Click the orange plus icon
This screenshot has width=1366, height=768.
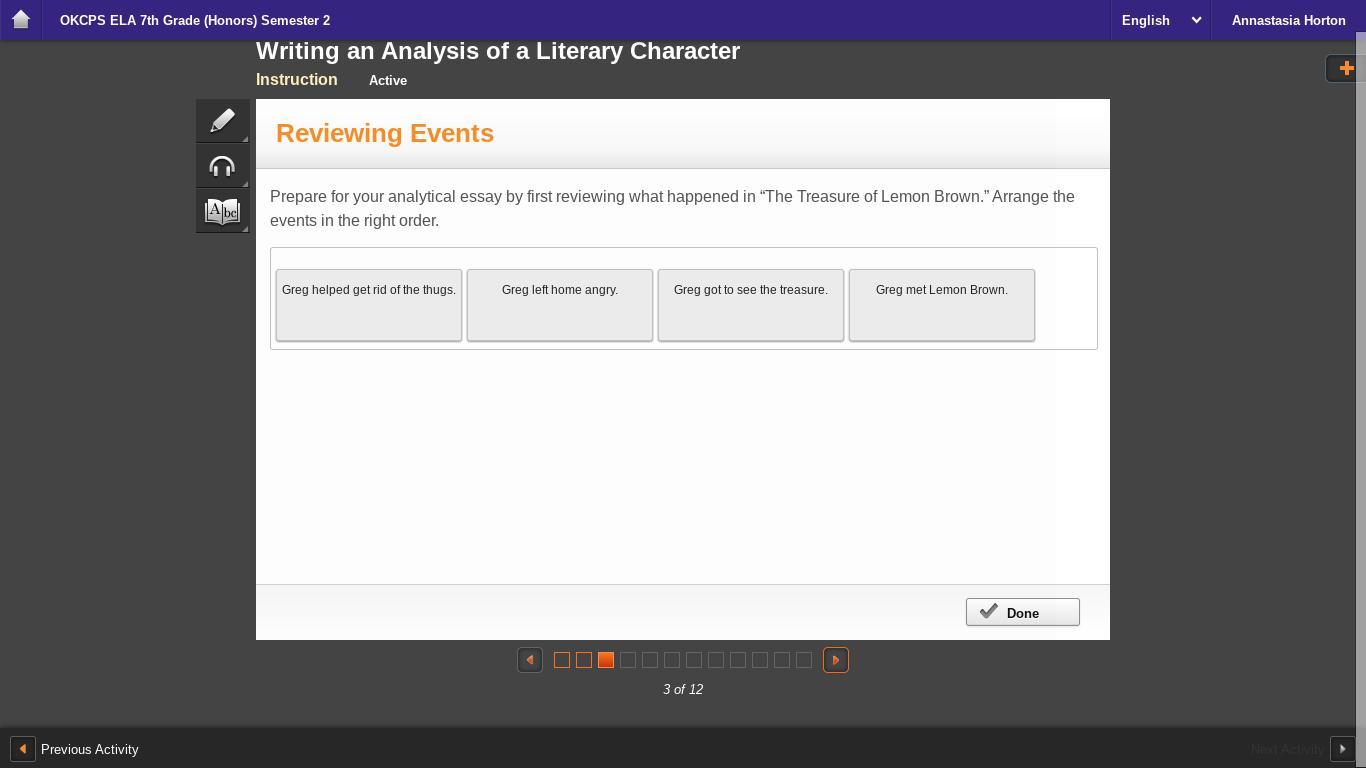click(1346, 68)
